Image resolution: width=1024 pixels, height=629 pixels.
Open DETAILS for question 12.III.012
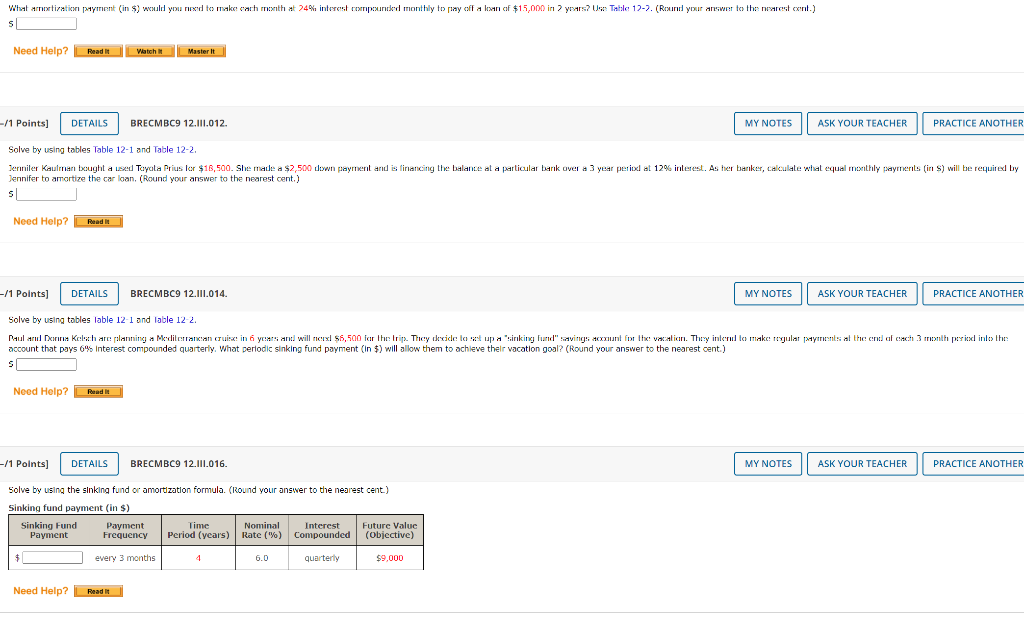click(89, 123)
